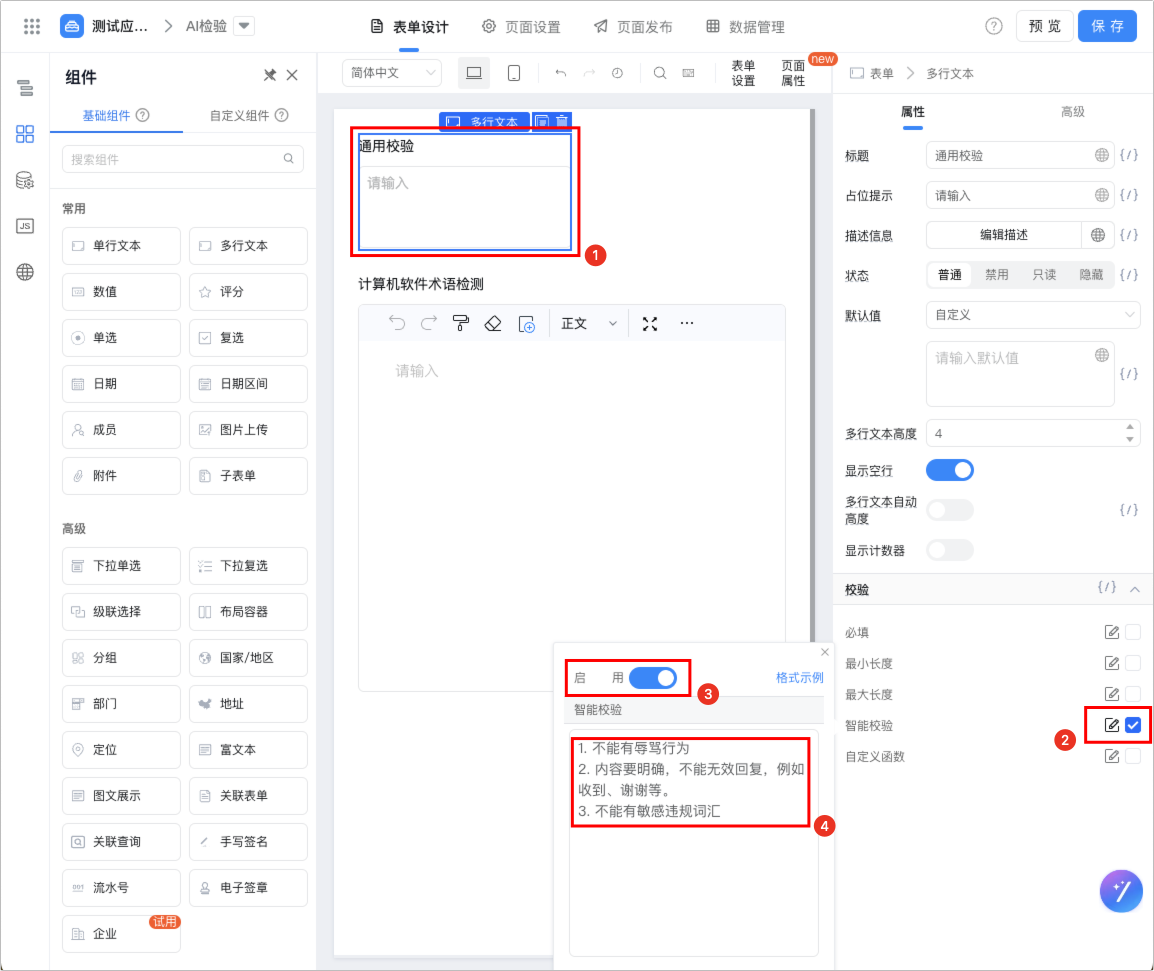Screen dimensions: 1154x971
Task: Open the 正文 paragraph style dropdown
Action: 589,323
